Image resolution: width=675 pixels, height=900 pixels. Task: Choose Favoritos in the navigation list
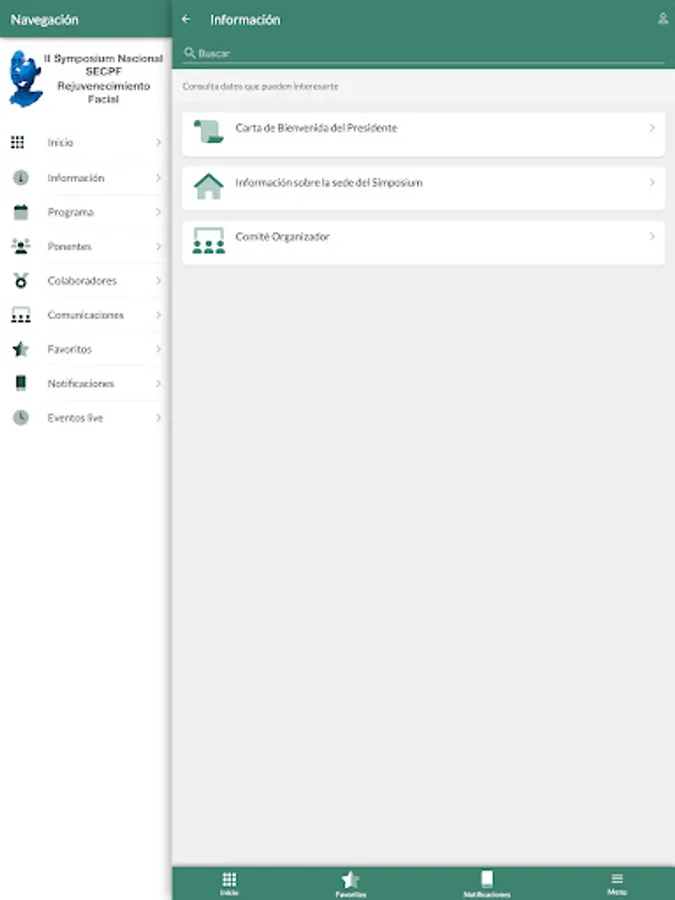[x=86, y=349]
